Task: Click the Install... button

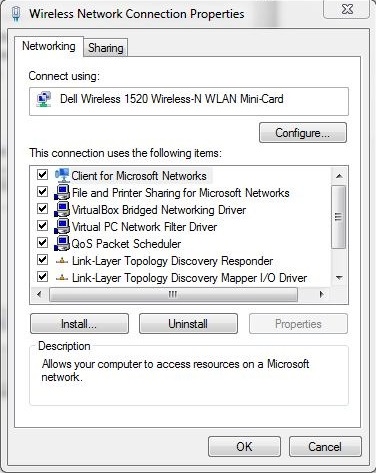Action: coord(79,324)
